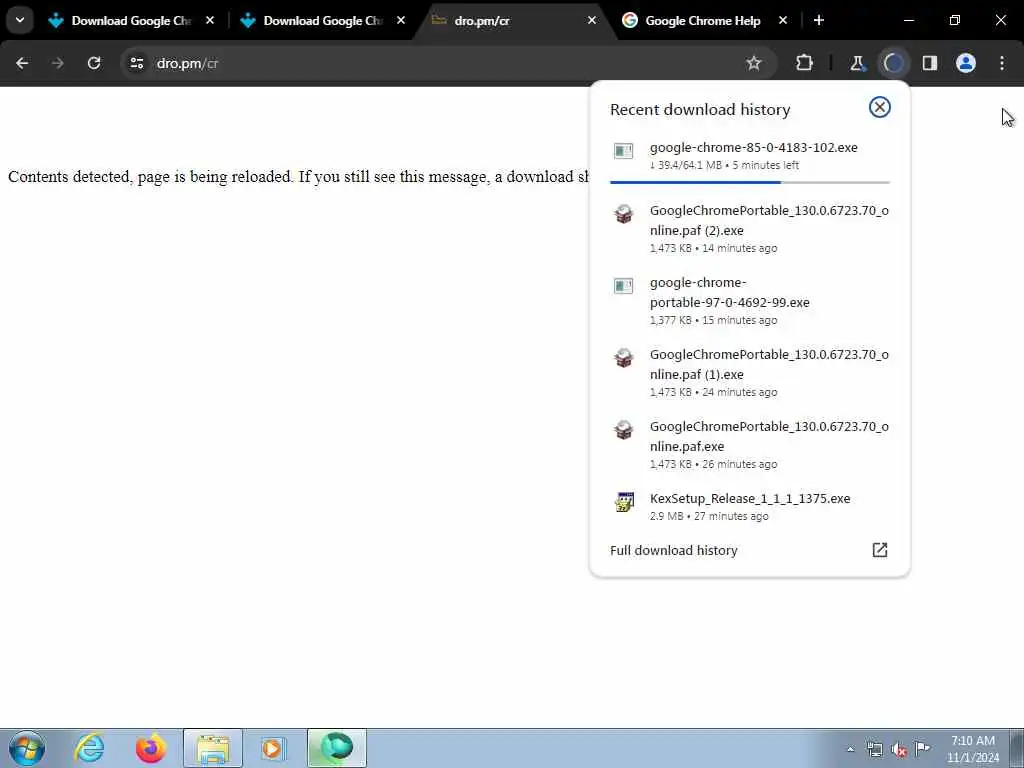Switch to second Download Google Chrome tab

[x=322, y=20]
